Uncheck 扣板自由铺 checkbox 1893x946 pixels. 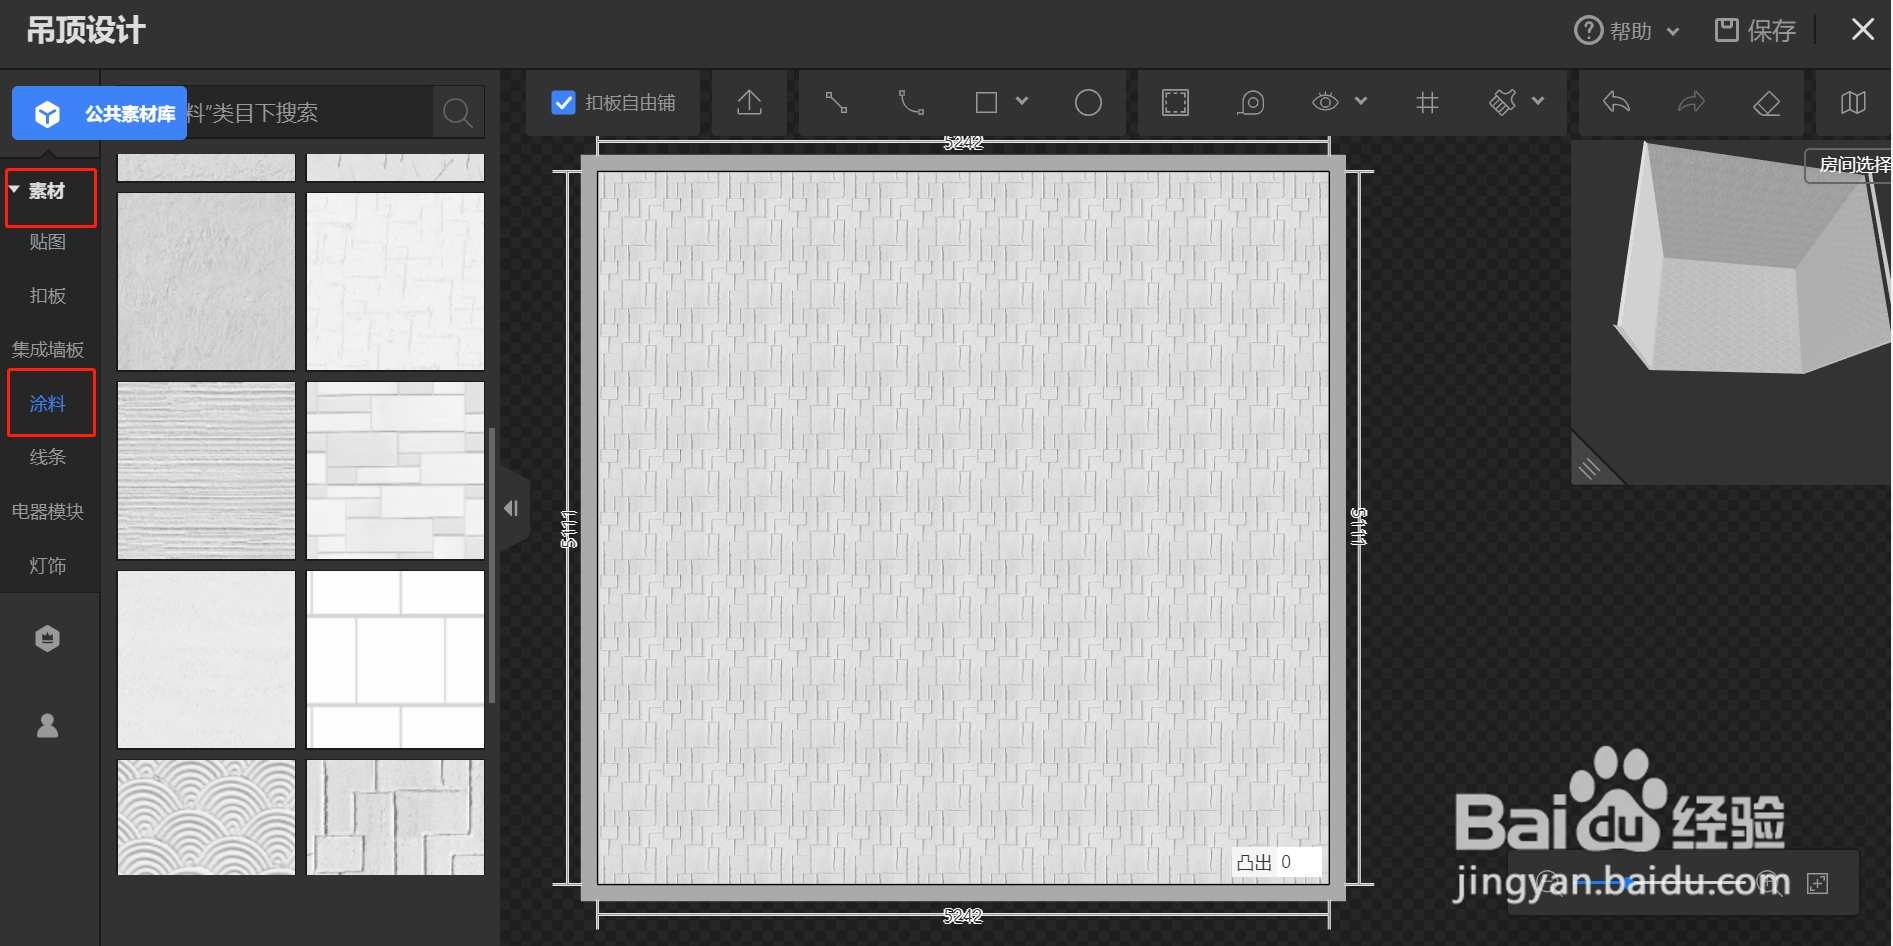click(563, 103)
